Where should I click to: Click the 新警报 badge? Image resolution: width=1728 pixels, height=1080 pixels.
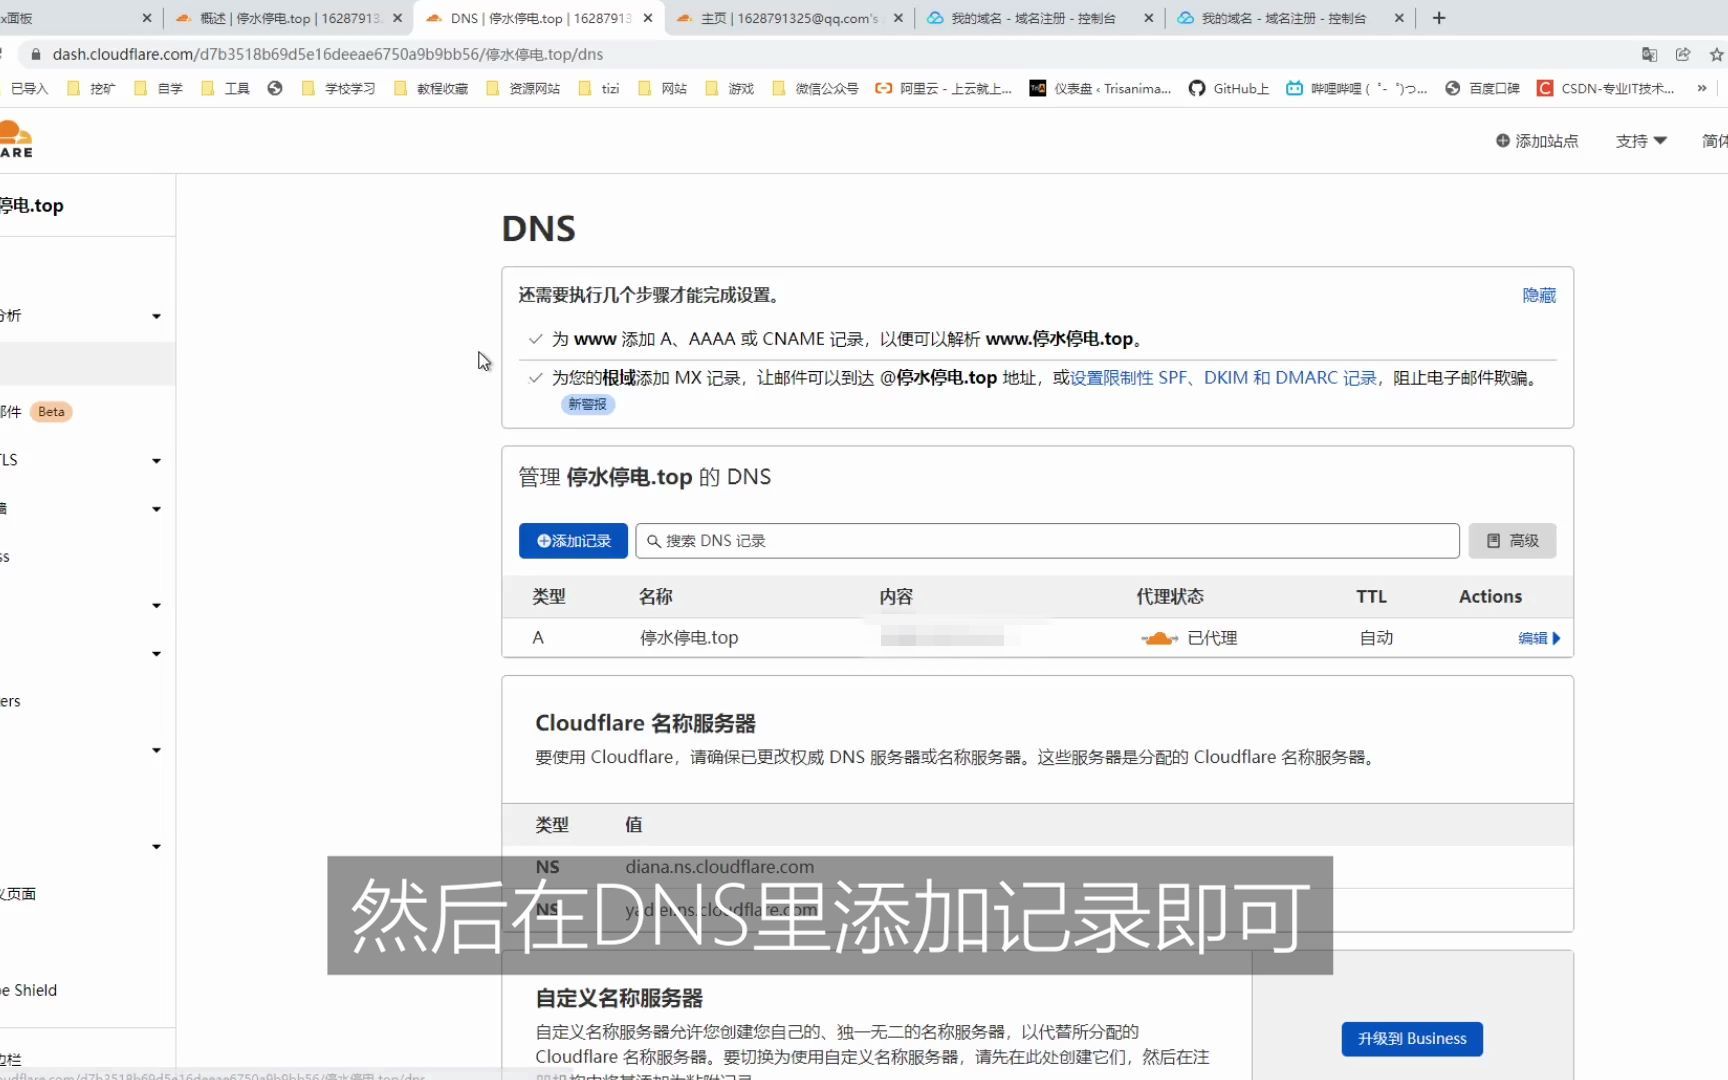click(x=588, y=405)
